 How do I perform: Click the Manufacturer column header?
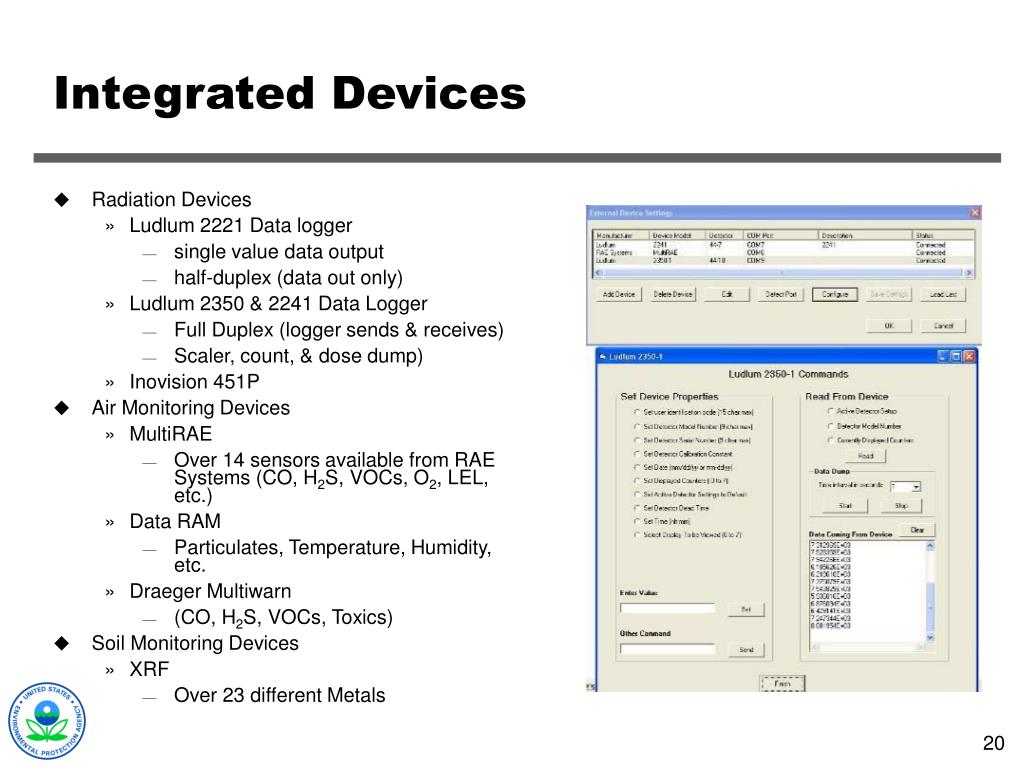[x=621, y=235]
